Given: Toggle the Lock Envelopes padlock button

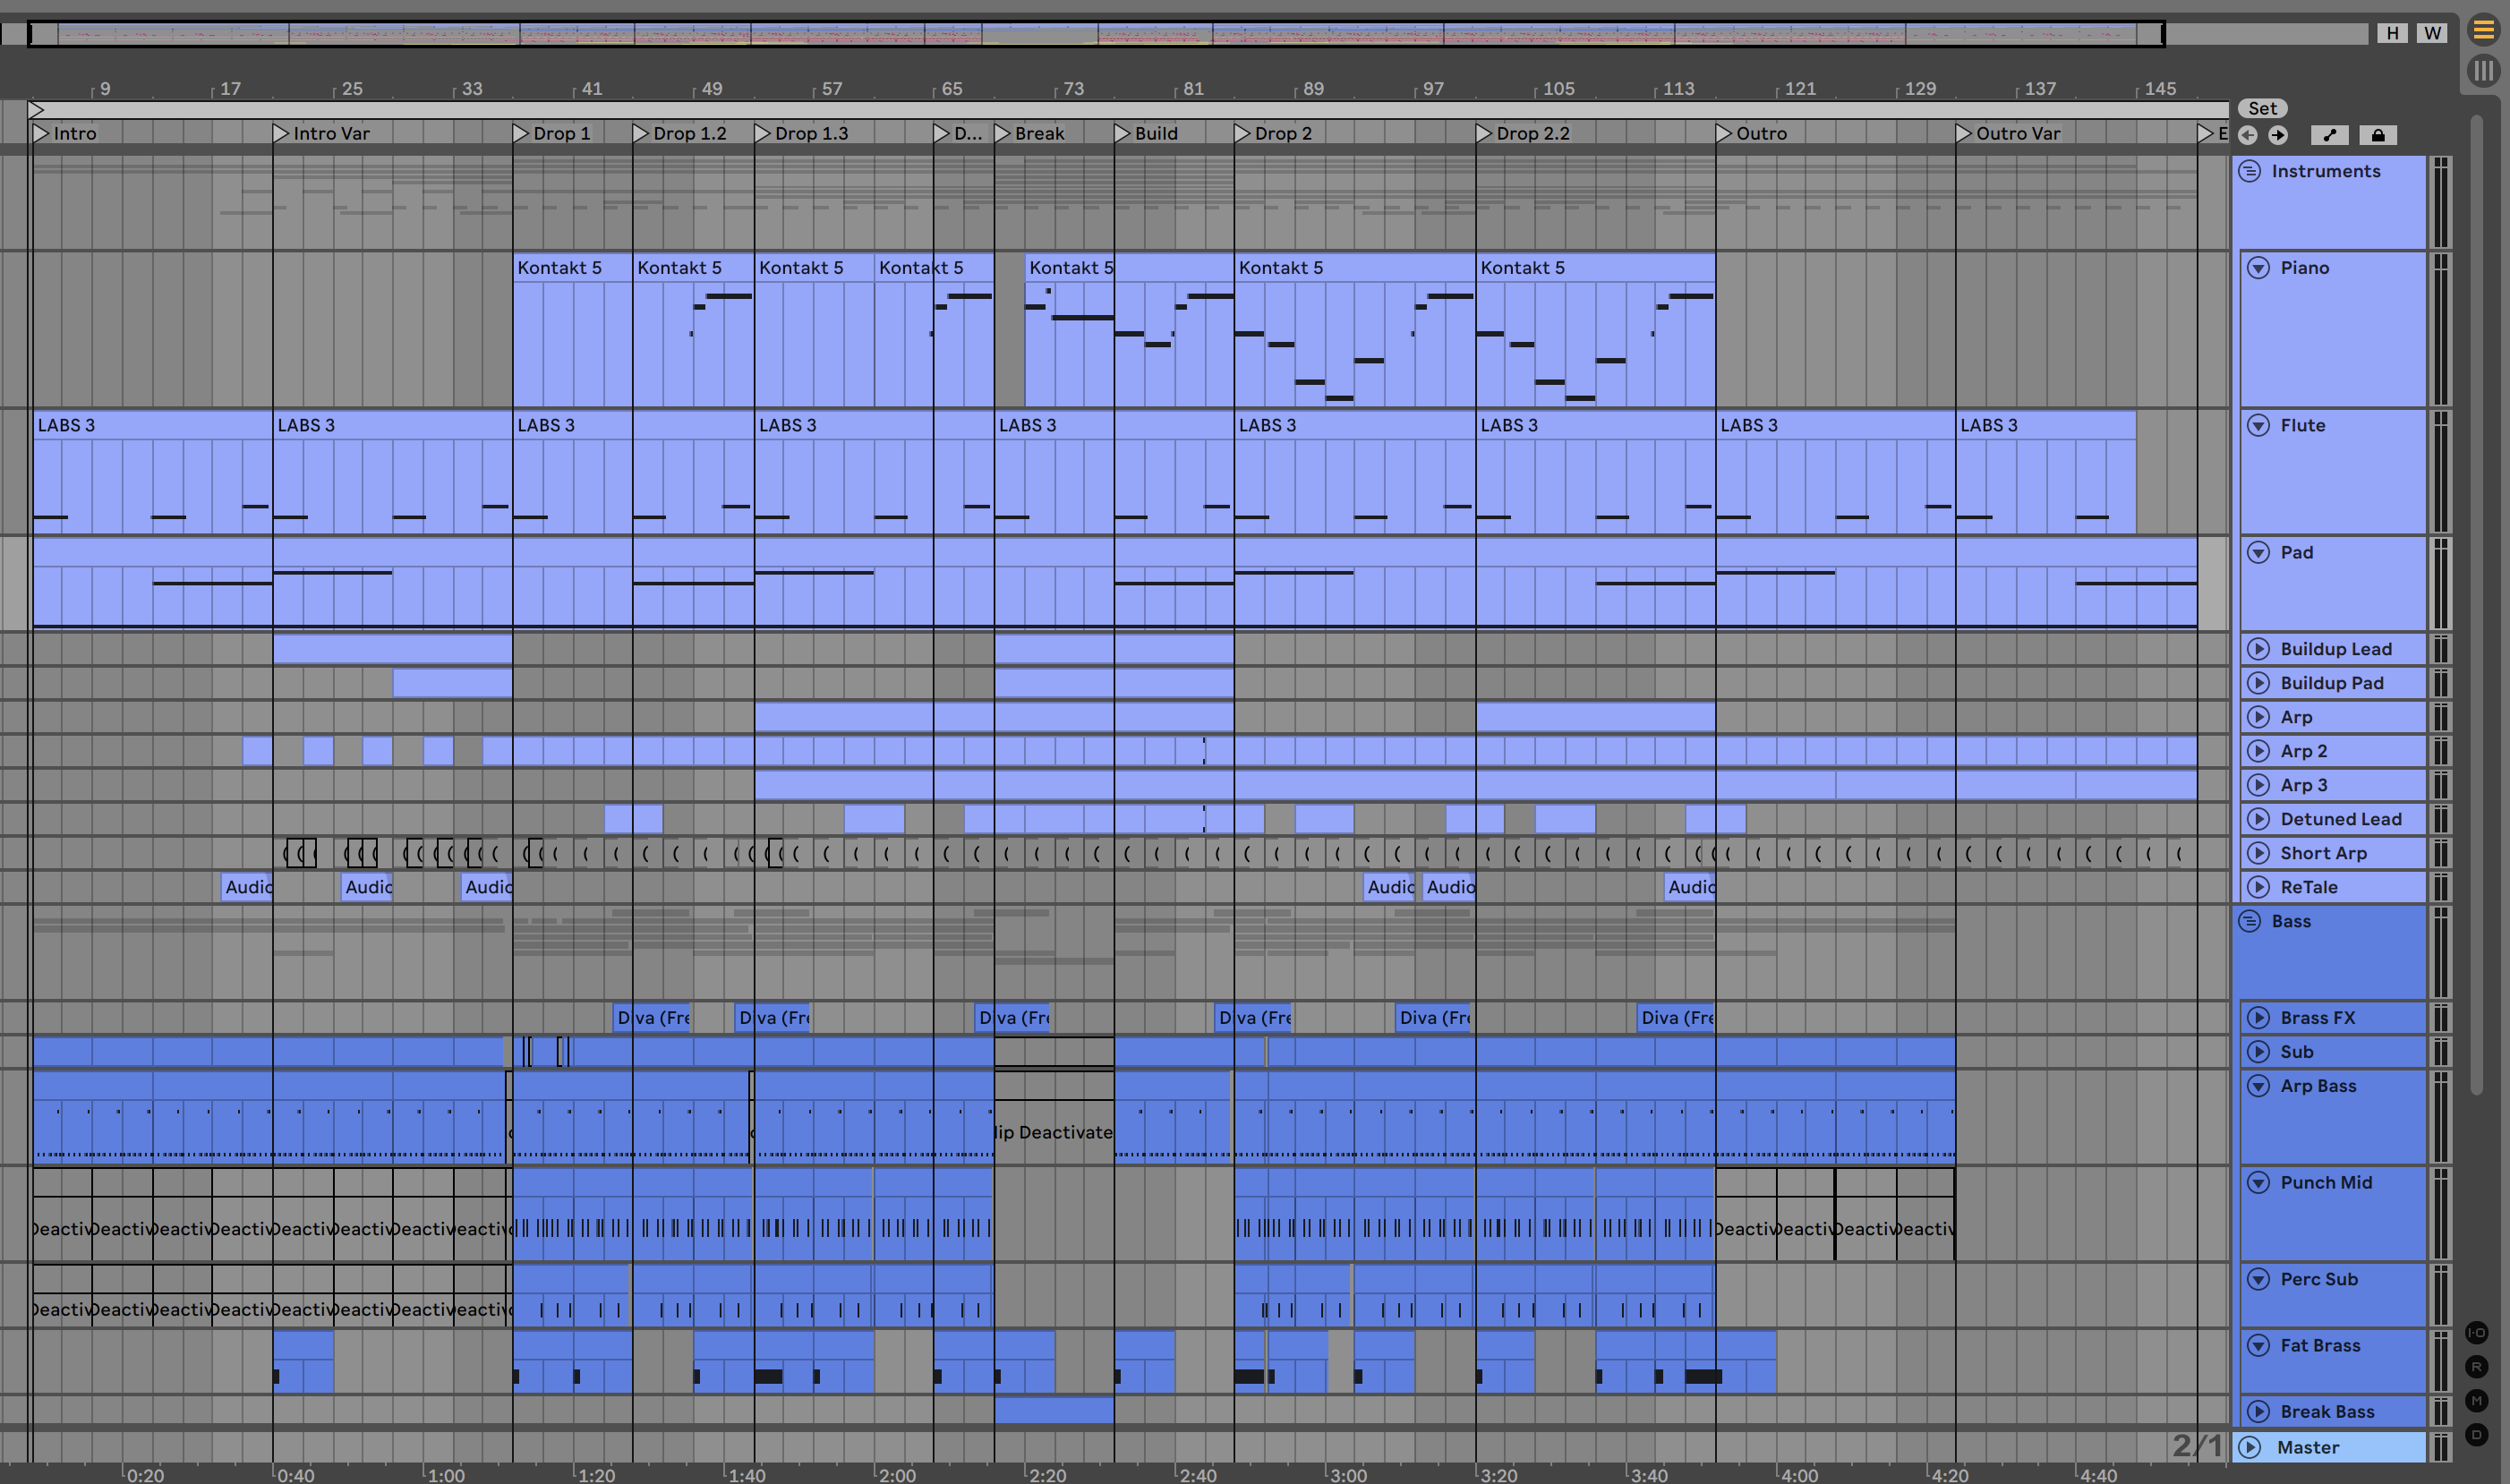Looking at the screenshot, I should coord(2378,135).
